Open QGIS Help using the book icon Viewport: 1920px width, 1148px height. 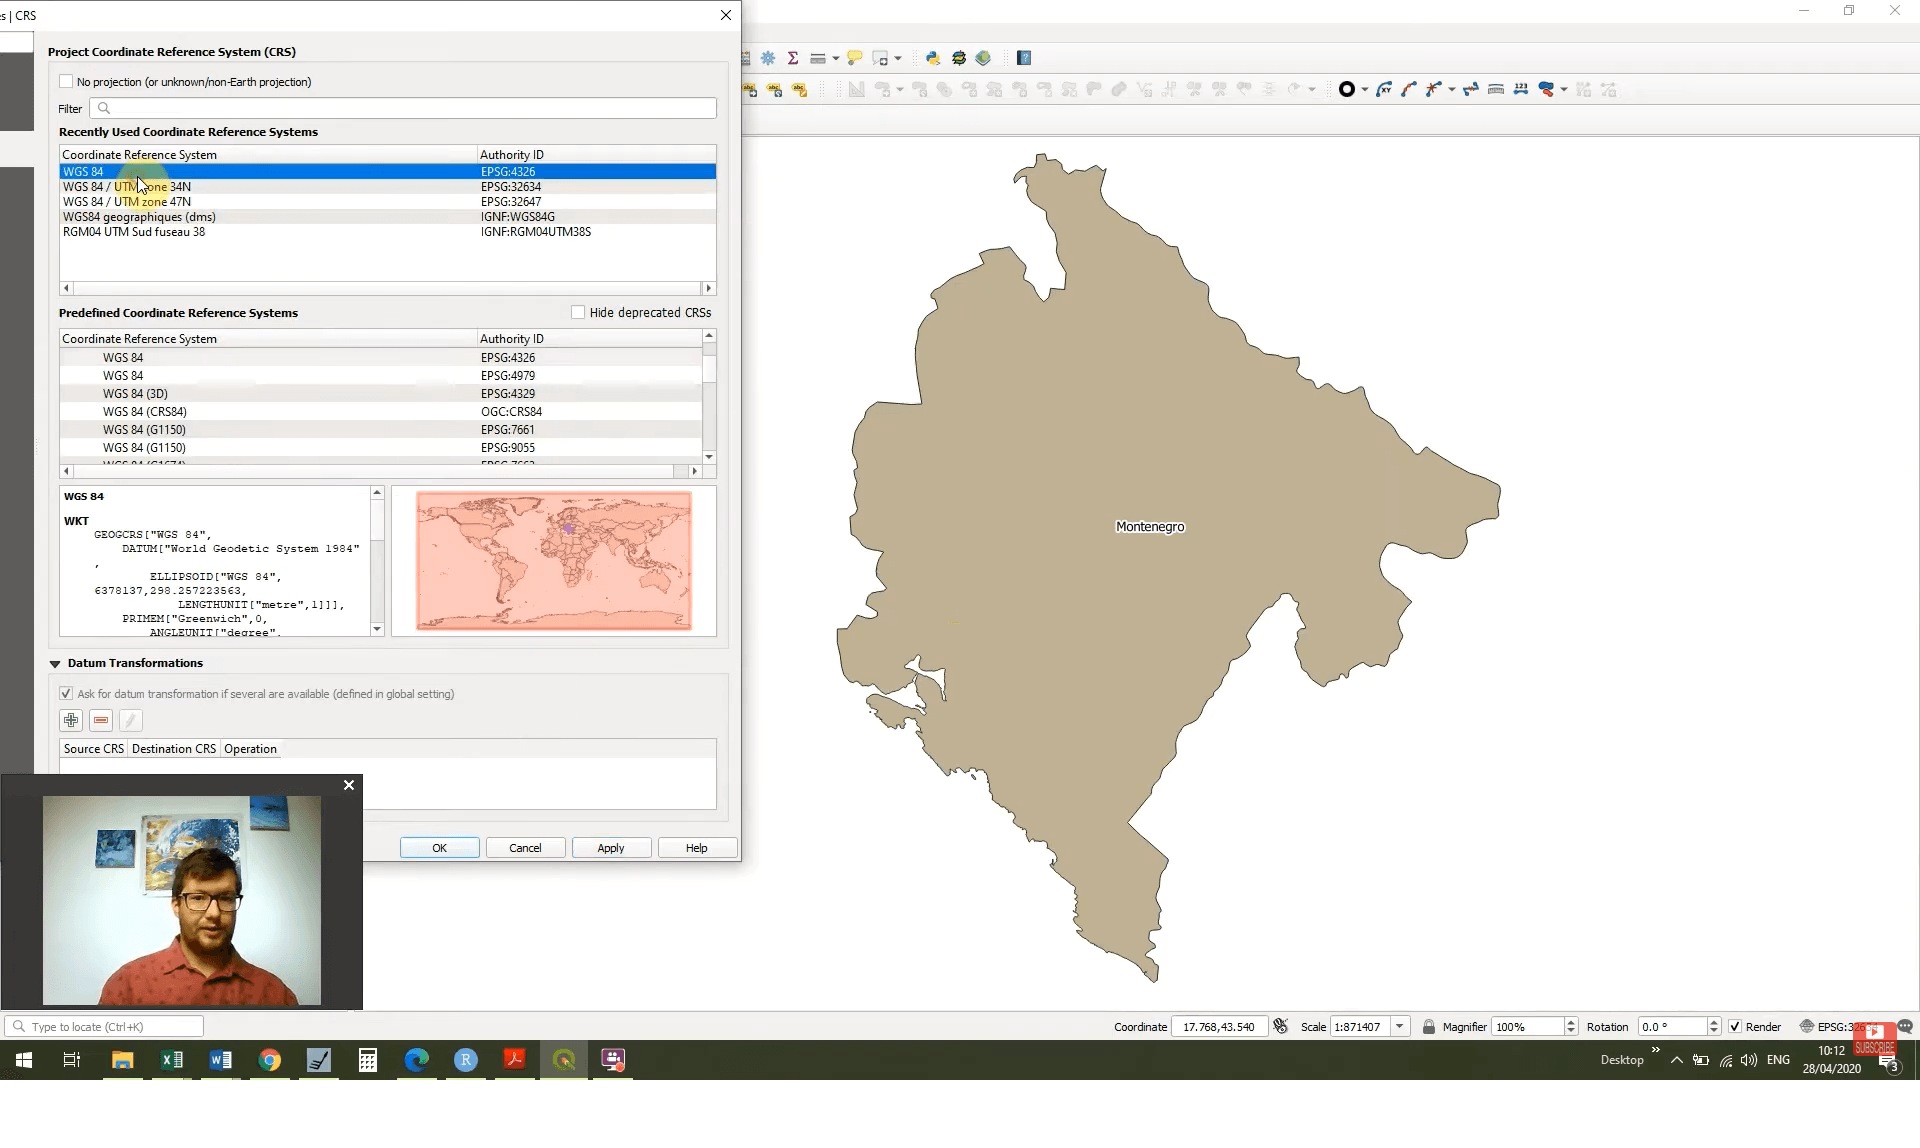[x=1024, y=57]
